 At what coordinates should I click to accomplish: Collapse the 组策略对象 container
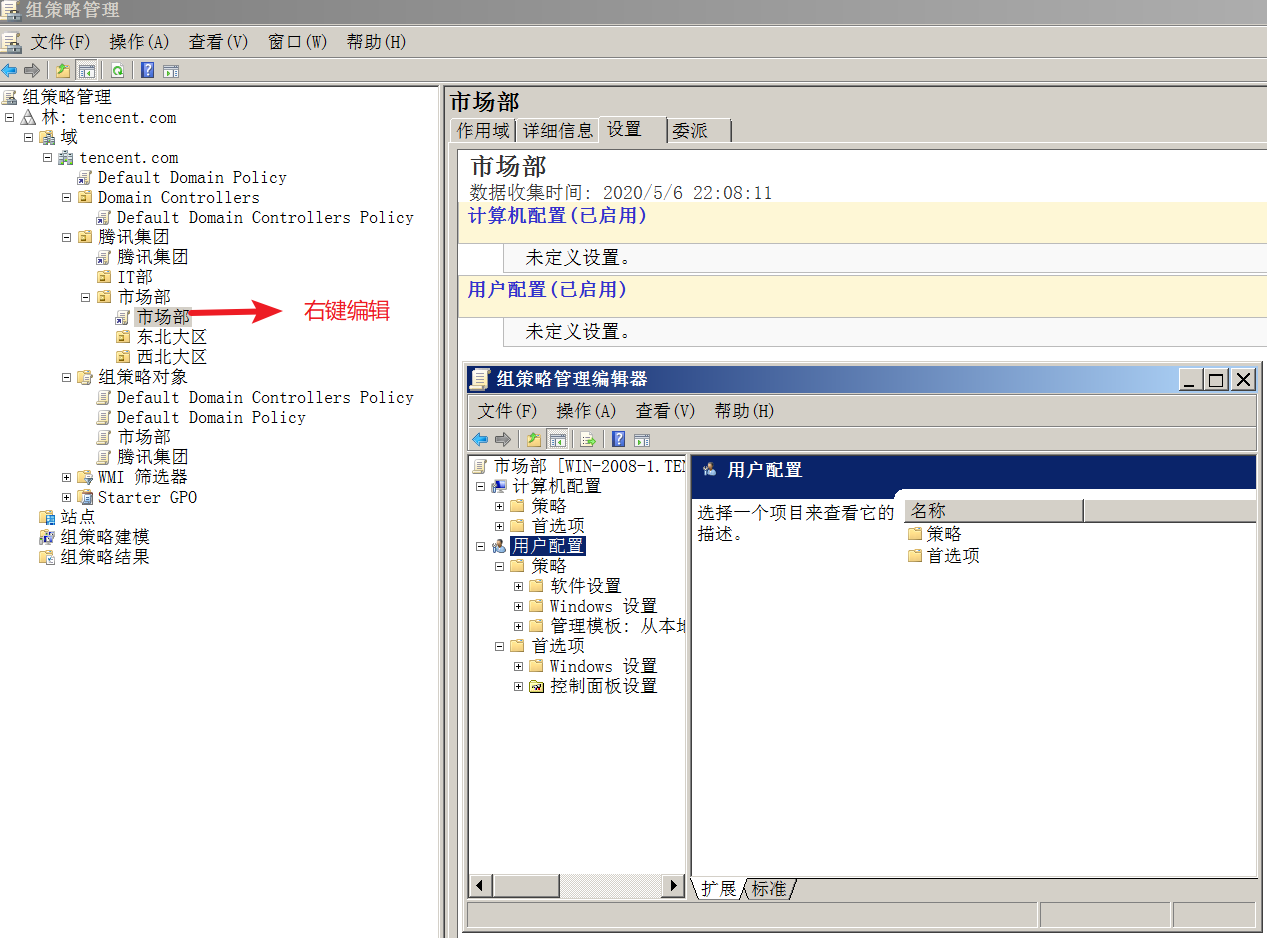pyautogui.click(x=67, y=377)
